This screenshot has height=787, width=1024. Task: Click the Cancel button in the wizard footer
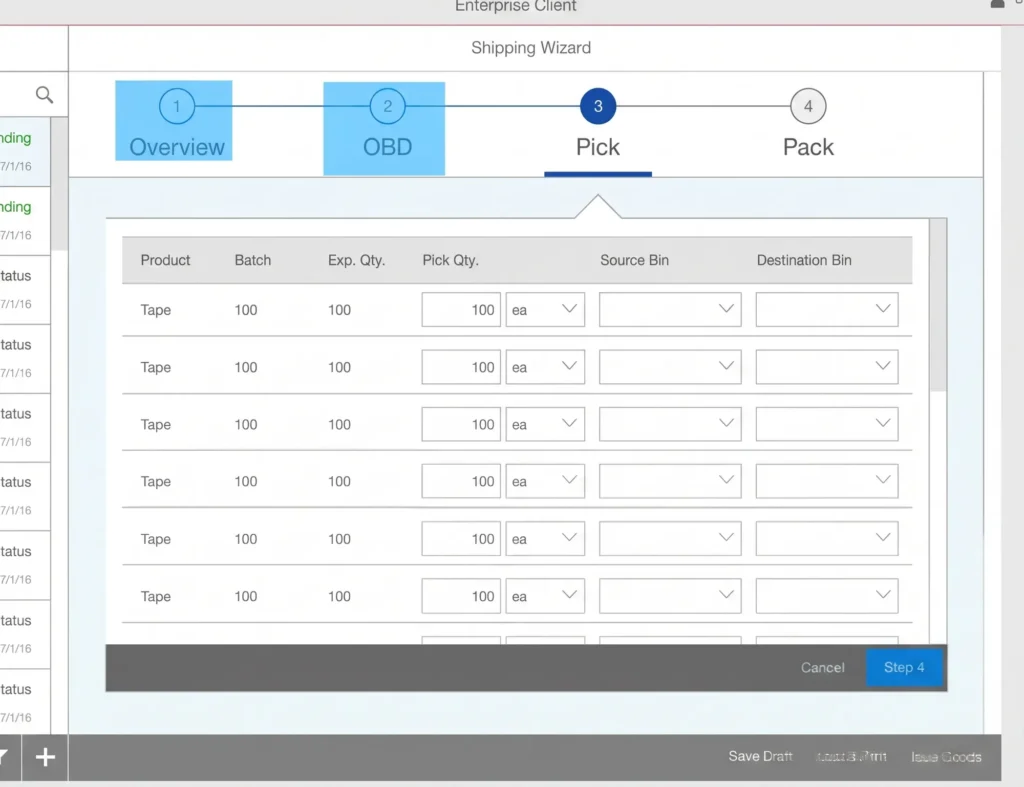[822, 667]
